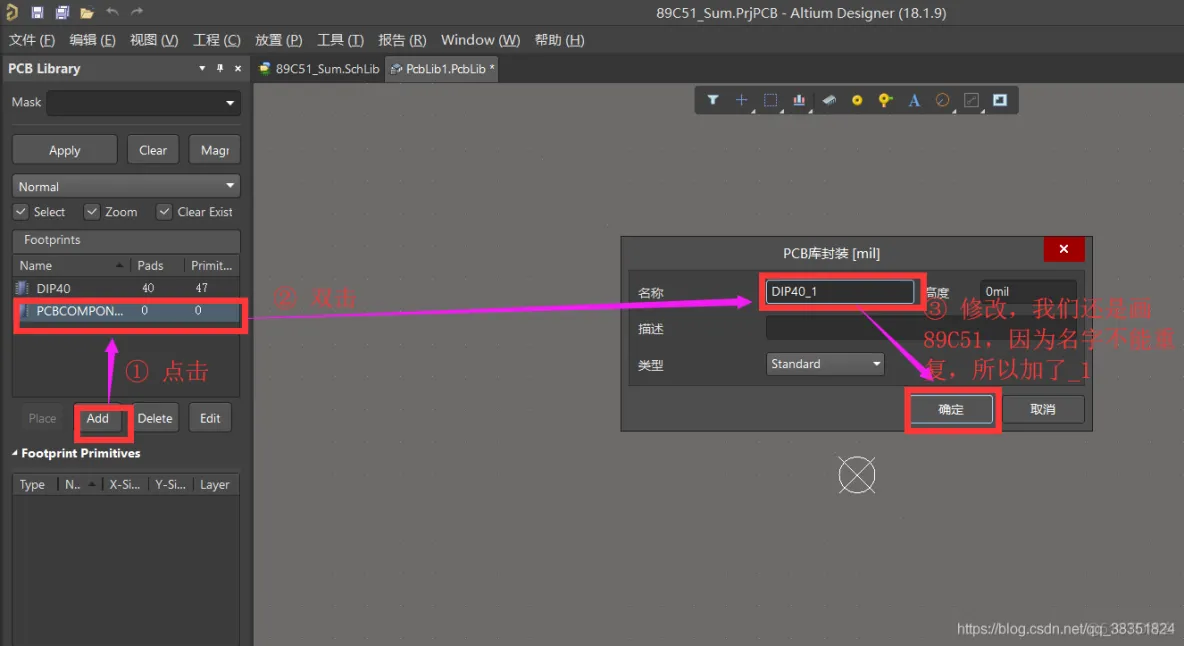
Task: Toggle the Zoom checkbox
Action: pos(92,211)
